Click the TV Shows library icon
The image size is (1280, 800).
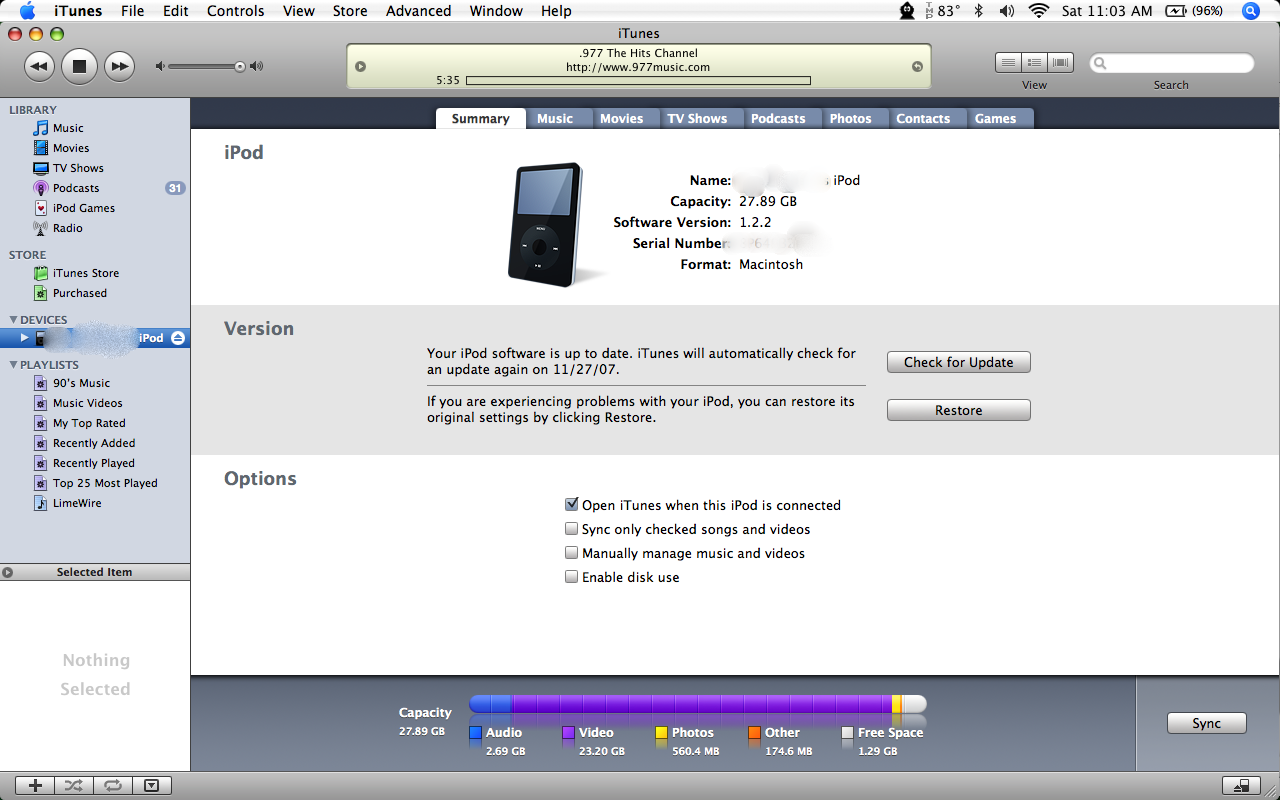point(41,168)
